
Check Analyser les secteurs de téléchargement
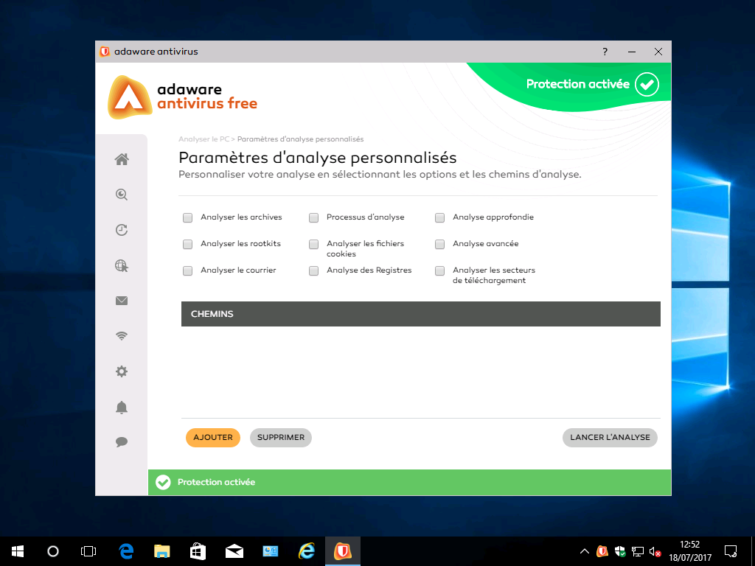(440, 271)
